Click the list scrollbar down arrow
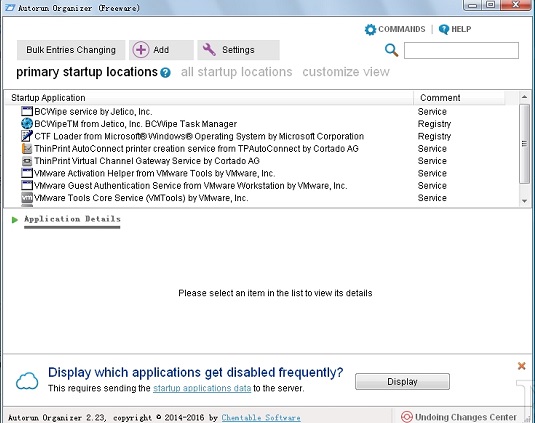The height and width of the screenshot is (423, 535). [x=524, y=201]
